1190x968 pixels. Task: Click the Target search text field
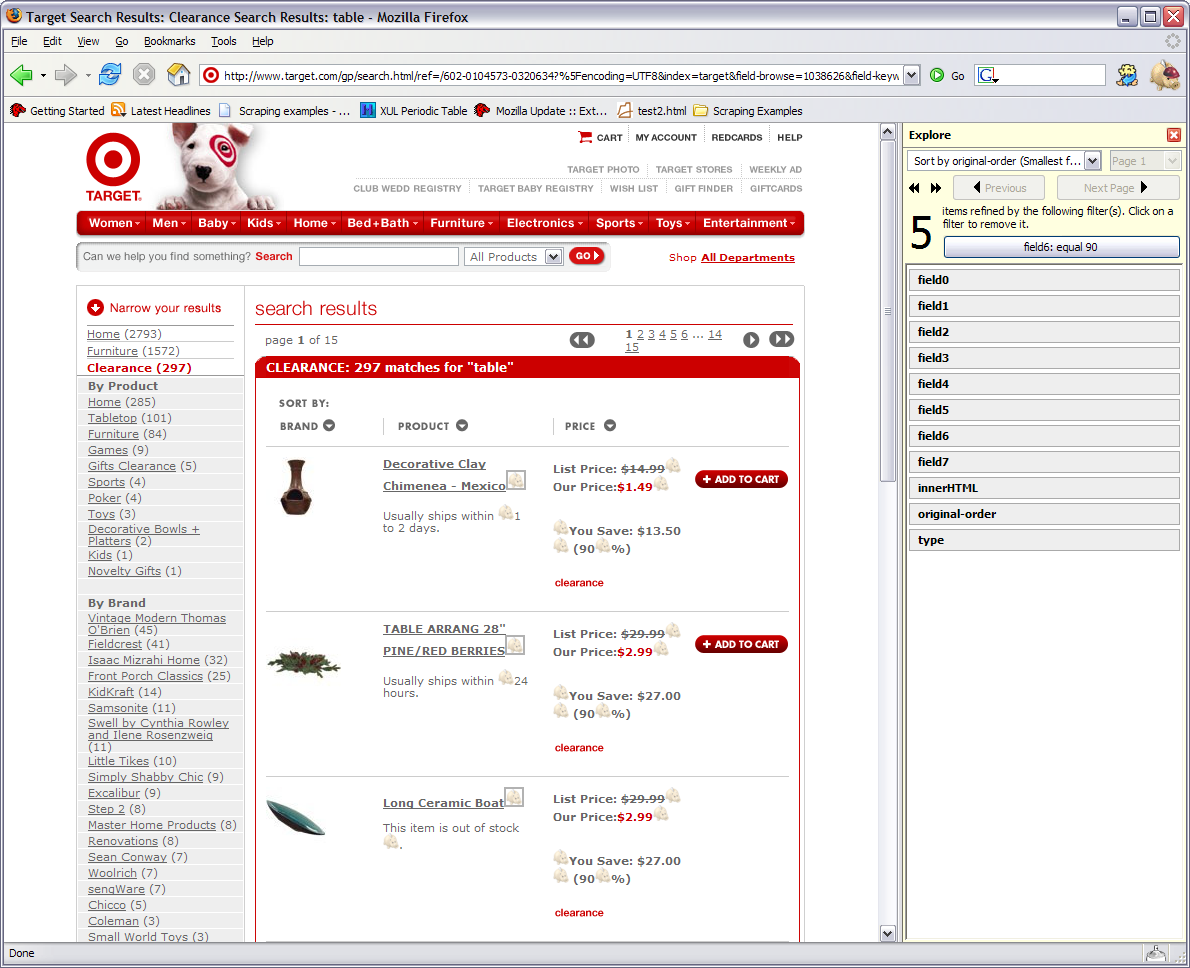378,257
